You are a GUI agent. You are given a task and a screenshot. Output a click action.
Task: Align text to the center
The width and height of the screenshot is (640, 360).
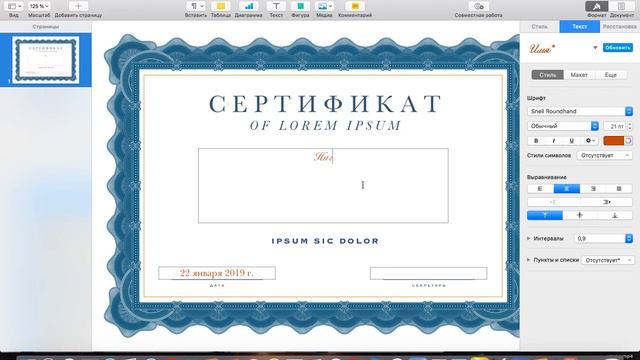click(567, 189)
